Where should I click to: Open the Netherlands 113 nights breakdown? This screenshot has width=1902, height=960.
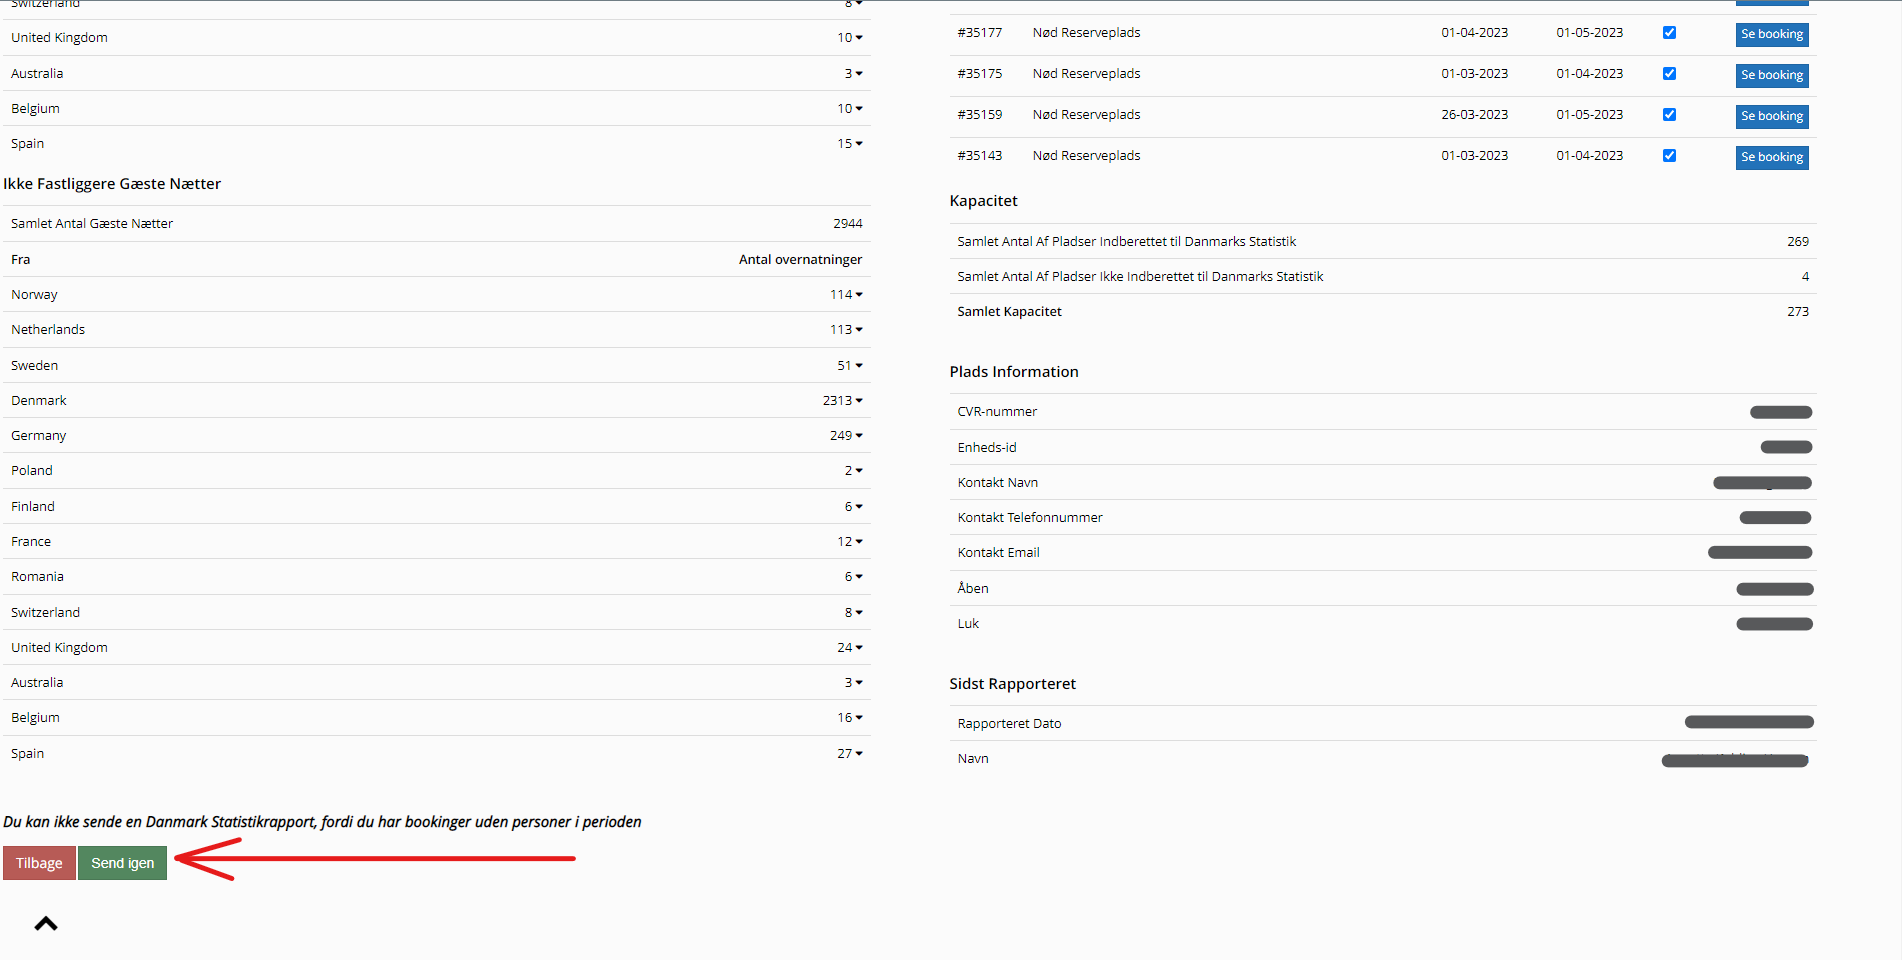coord(858,330)
